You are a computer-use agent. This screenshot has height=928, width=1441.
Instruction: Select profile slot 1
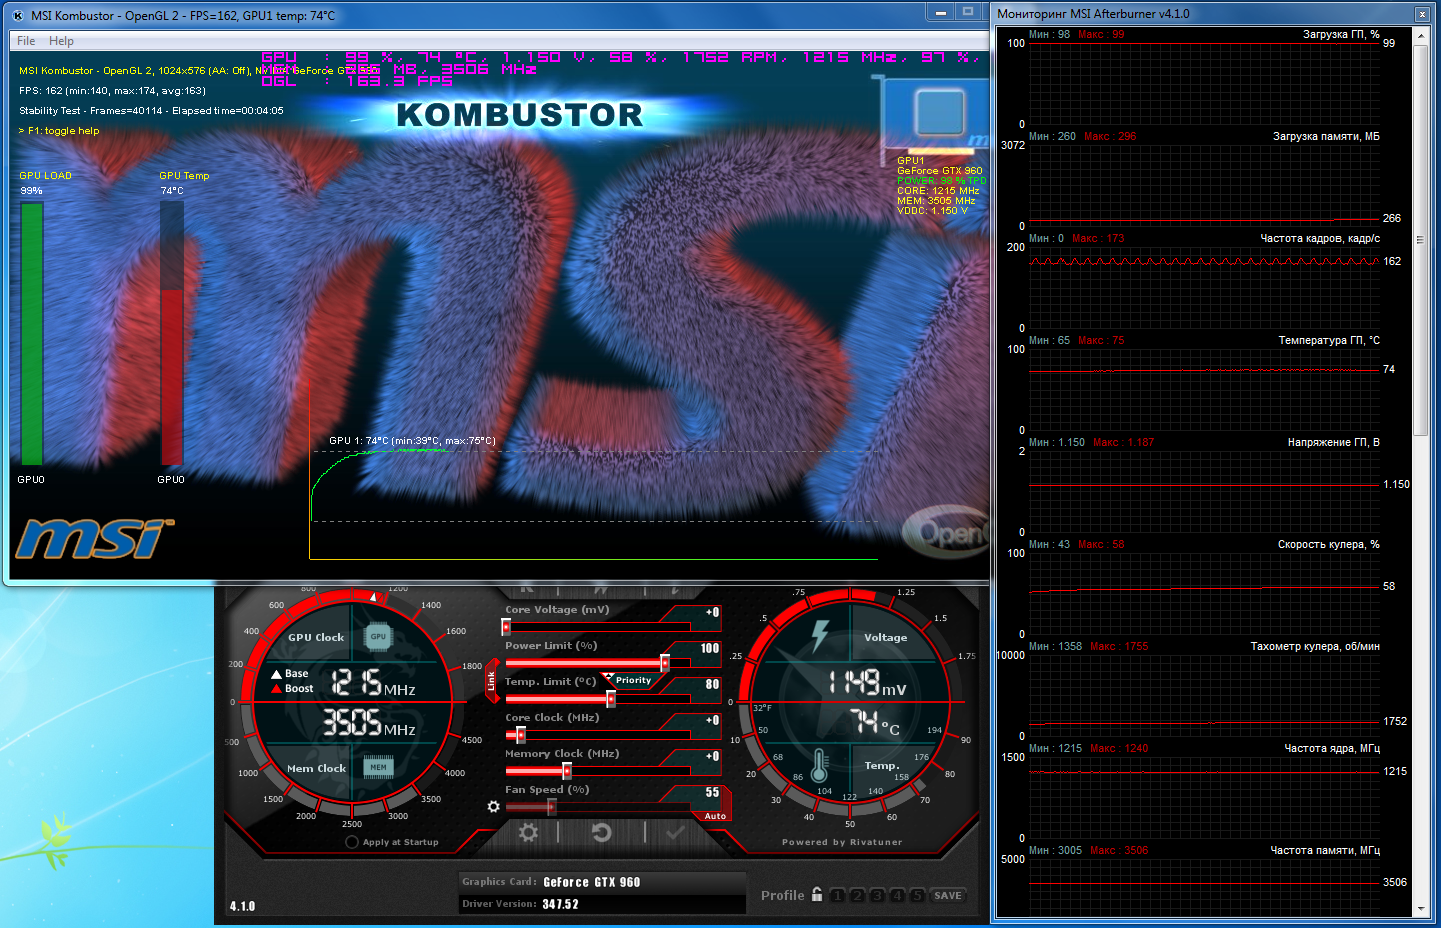[x=838, y=896]
